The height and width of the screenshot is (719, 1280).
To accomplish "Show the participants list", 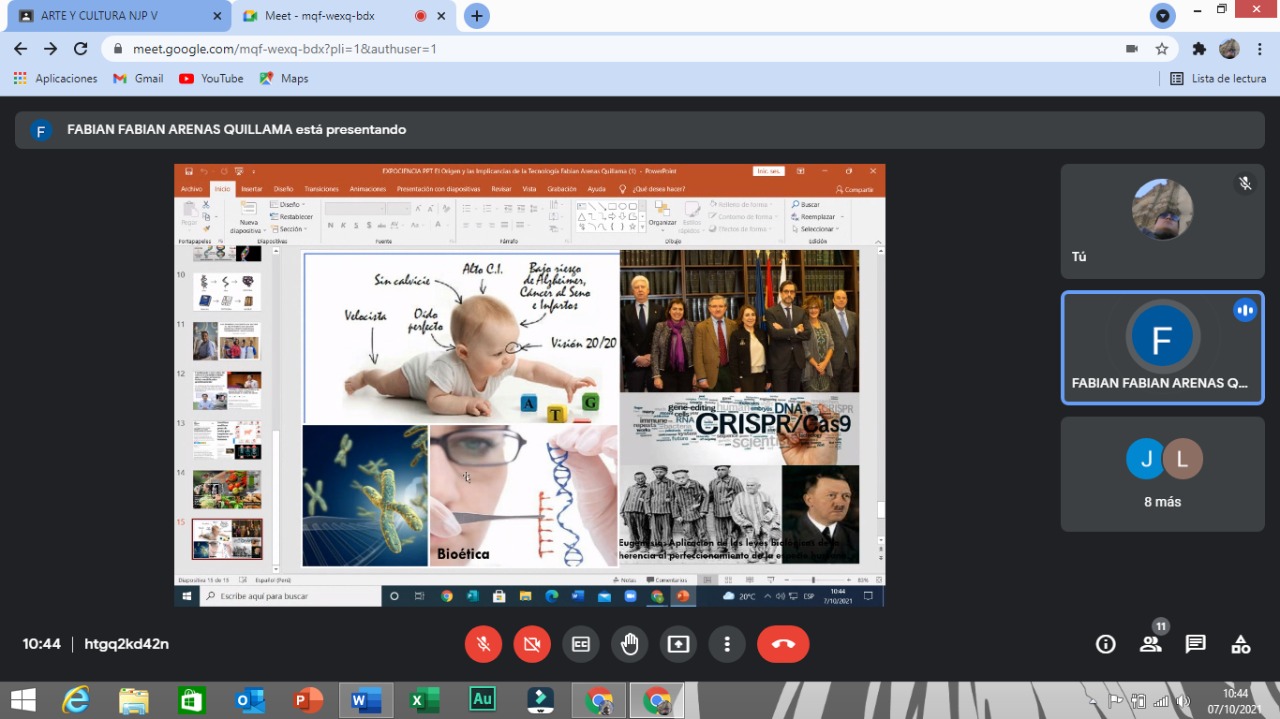I will click(1151, 644).
